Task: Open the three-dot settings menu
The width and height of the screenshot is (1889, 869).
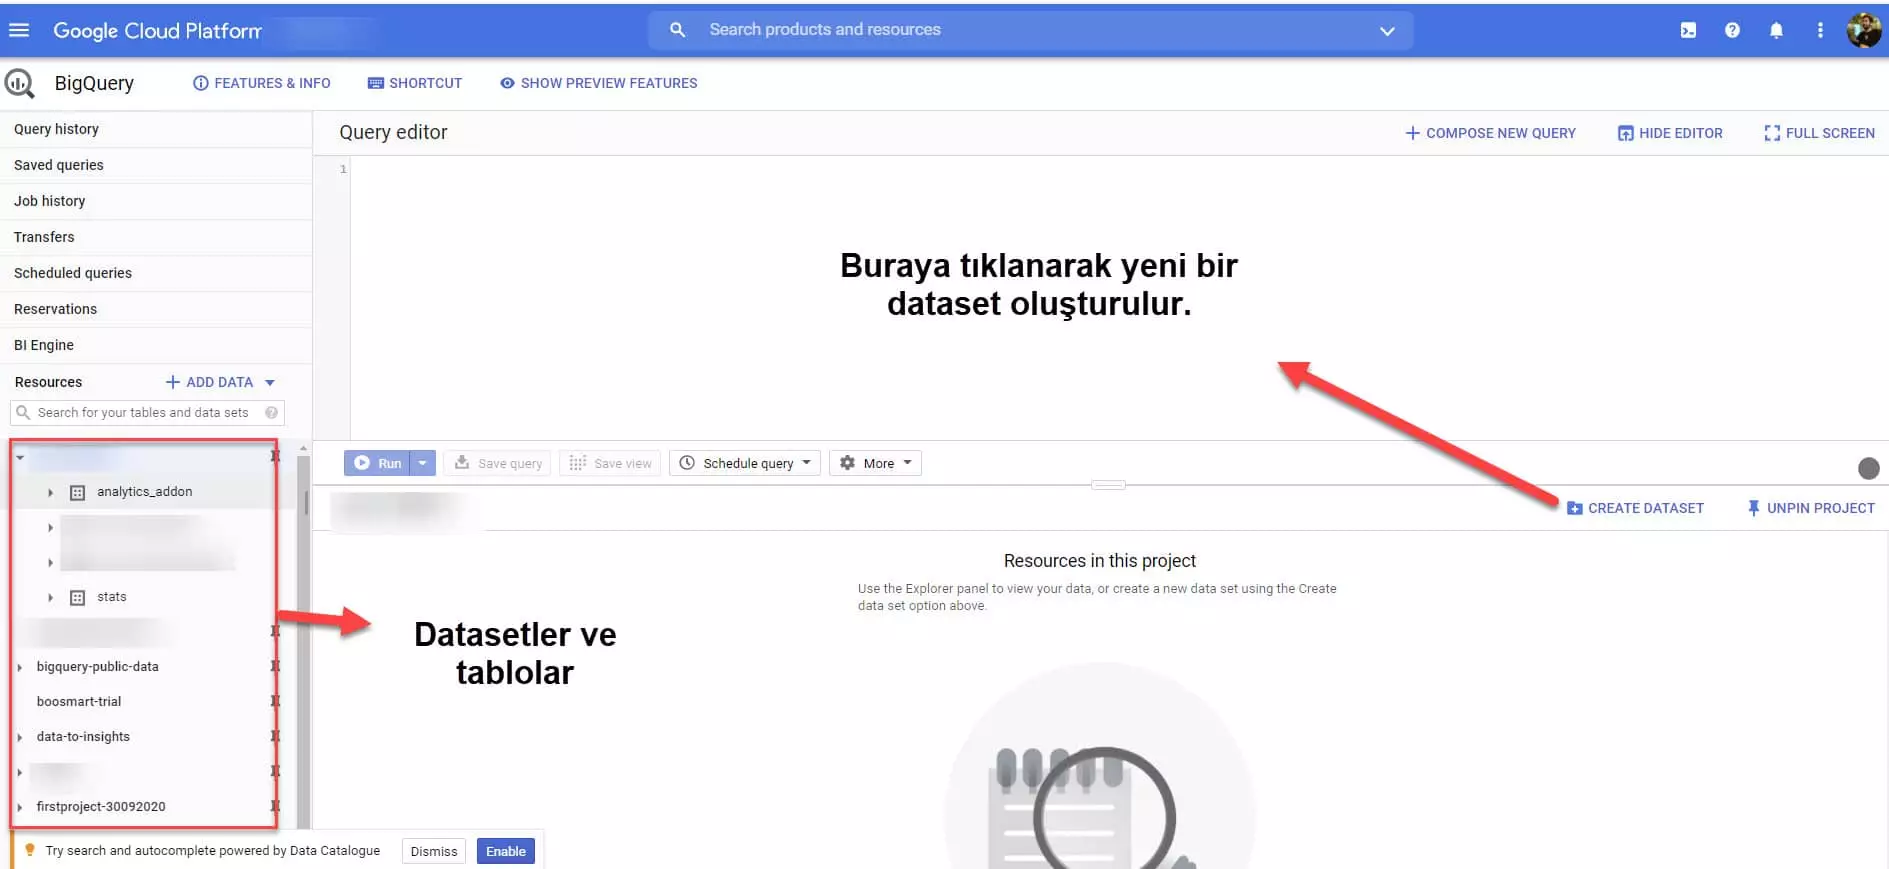Action: click(x=1820, y=30)
